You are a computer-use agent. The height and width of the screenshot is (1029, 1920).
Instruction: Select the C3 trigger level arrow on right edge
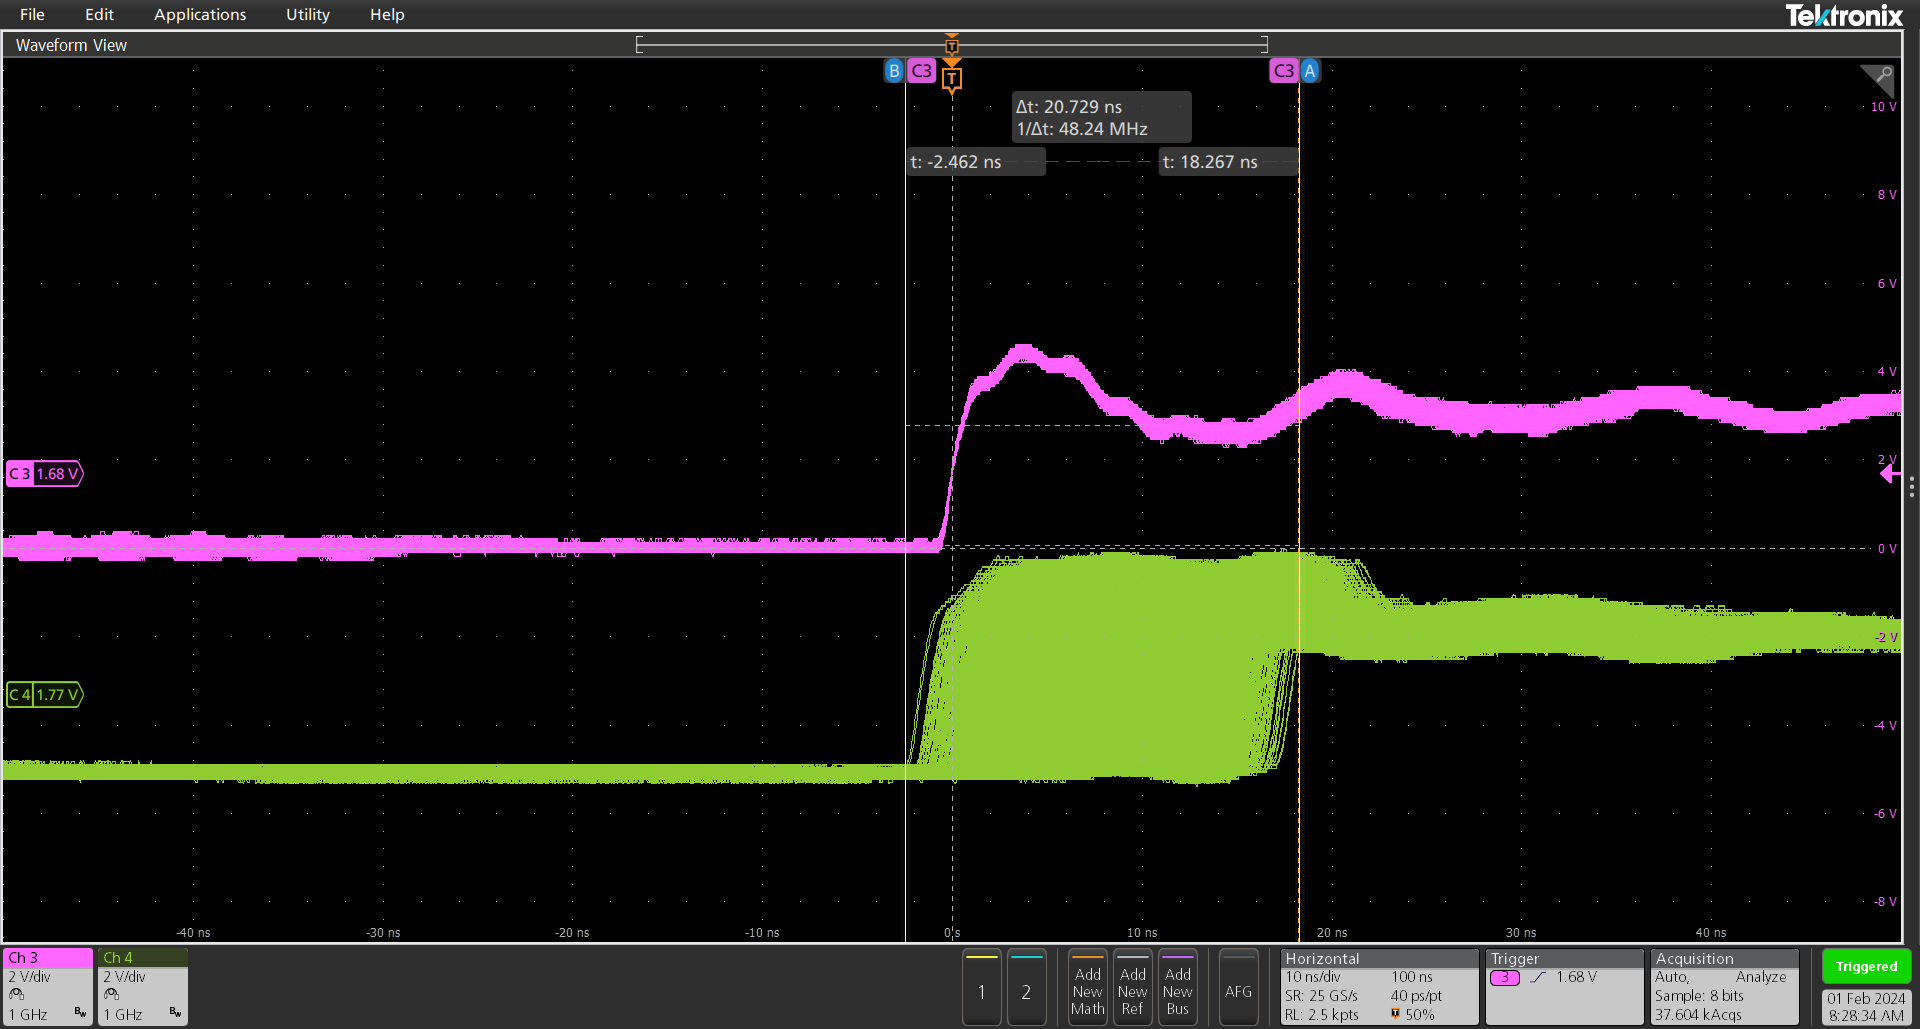(1888, 474)
